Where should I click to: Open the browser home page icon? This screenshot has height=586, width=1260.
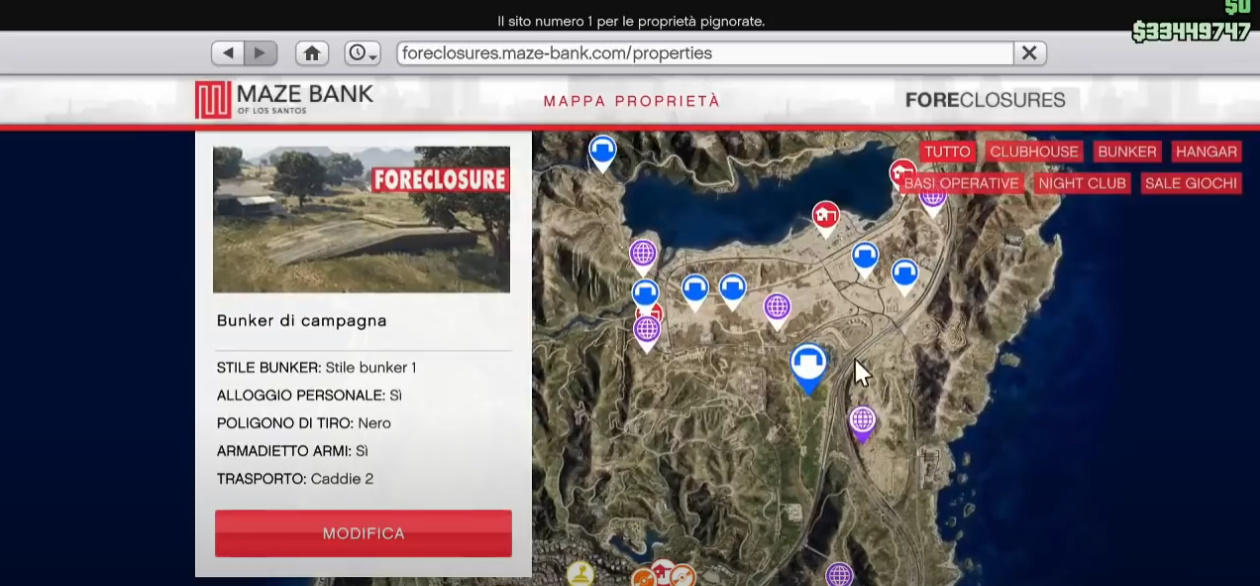312,53
